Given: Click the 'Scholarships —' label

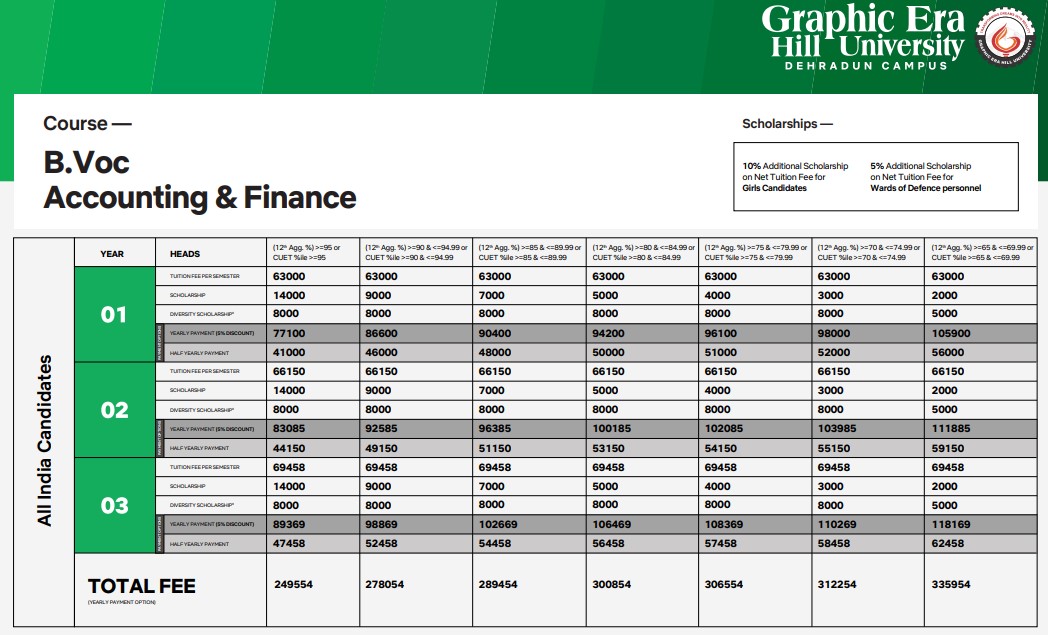Looking at the screenshot, I should (787, 124).
